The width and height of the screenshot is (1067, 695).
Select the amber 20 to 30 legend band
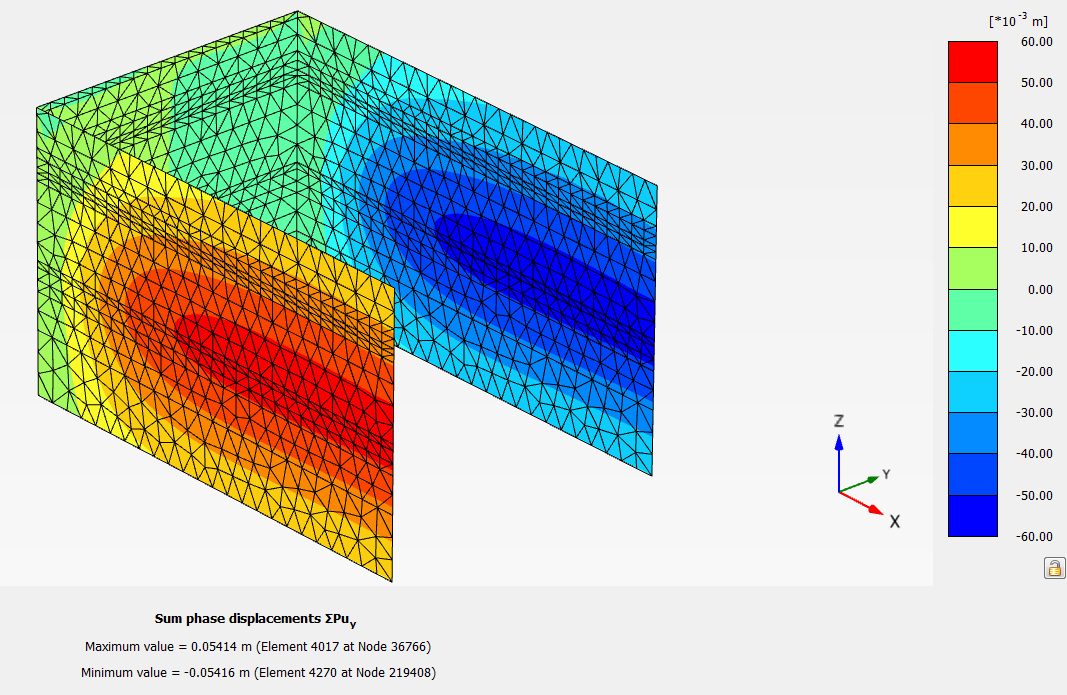click(x=972, y=186)
